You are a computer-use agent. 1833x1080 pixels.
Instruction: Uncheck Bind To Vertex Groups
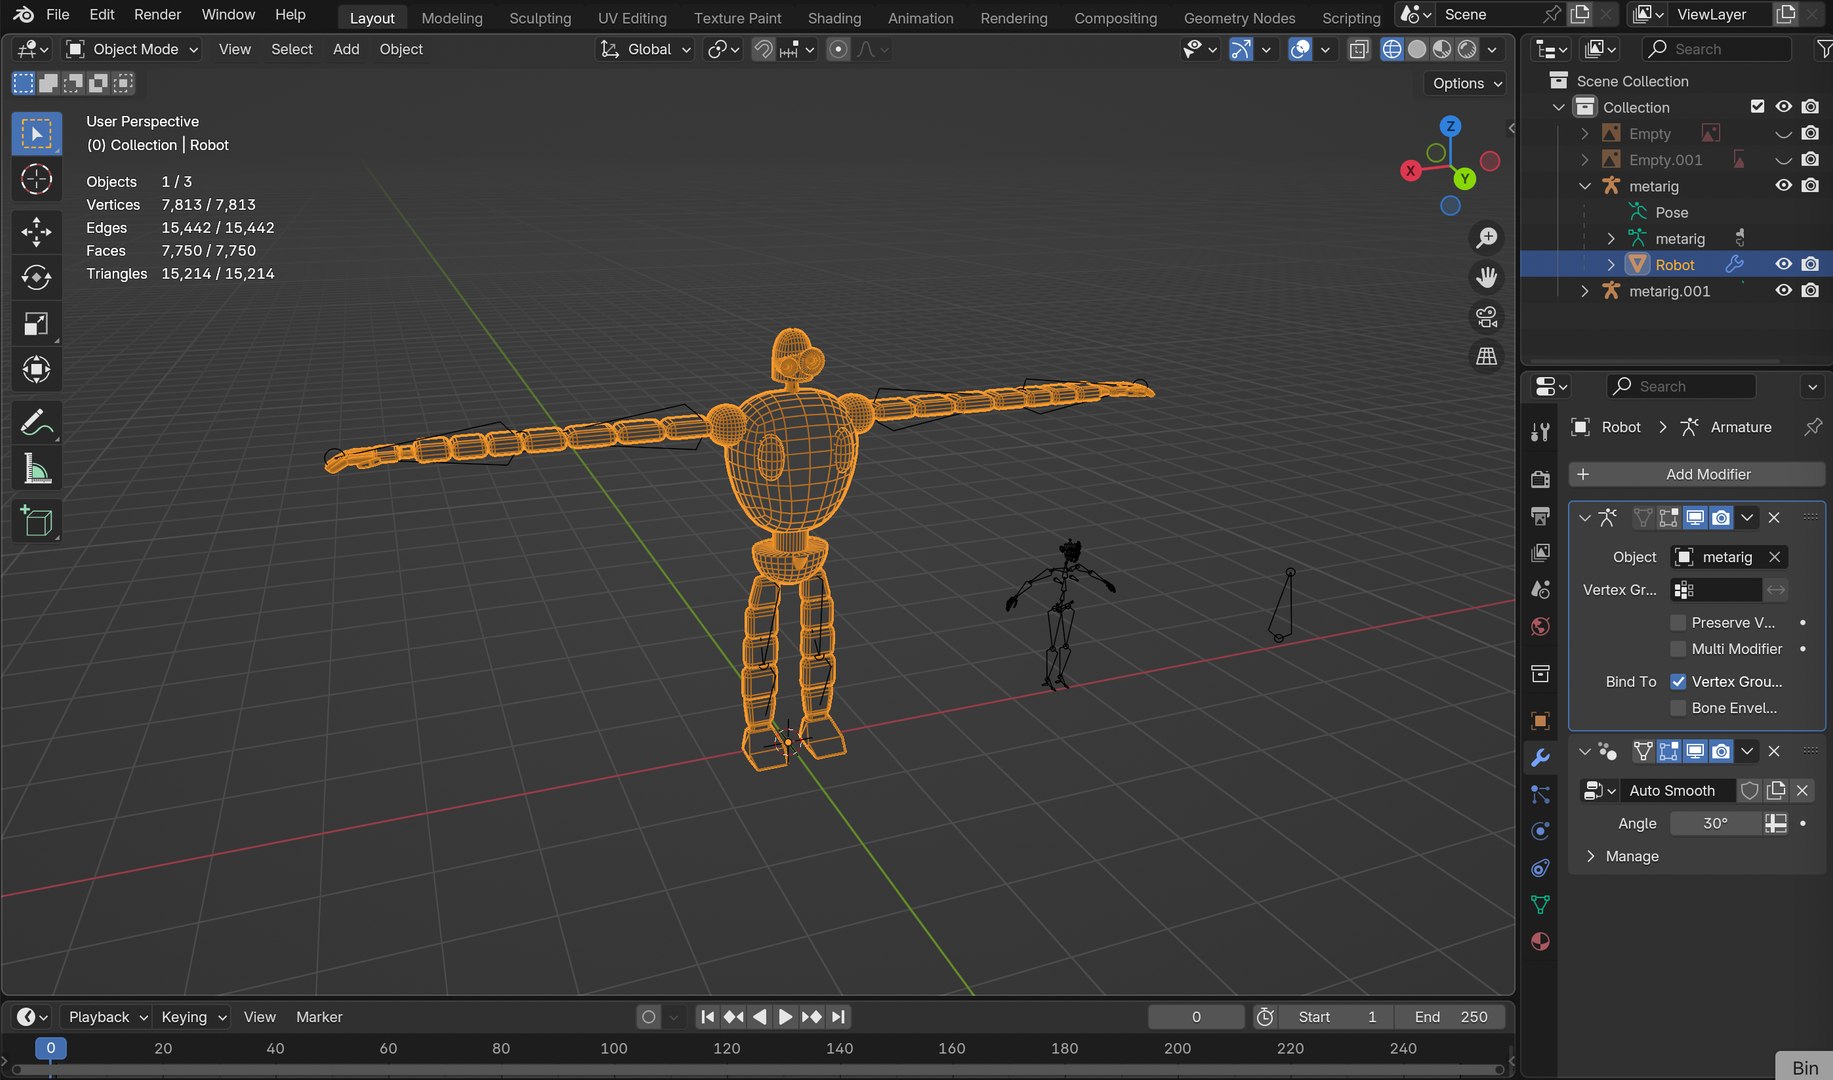(1678, 682)
